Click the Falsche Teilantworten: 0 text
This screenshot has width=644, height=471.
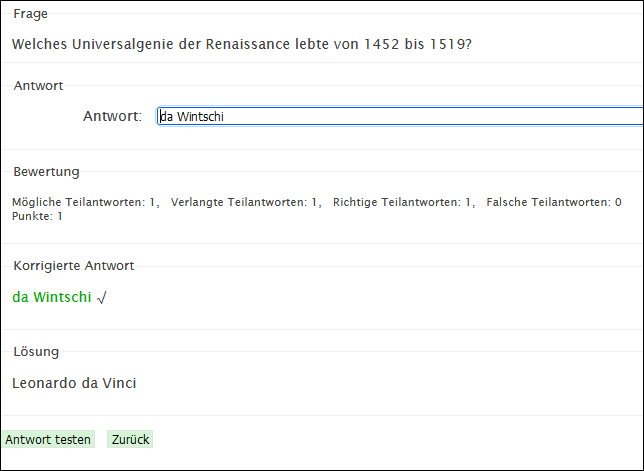(x=554, y=202)
